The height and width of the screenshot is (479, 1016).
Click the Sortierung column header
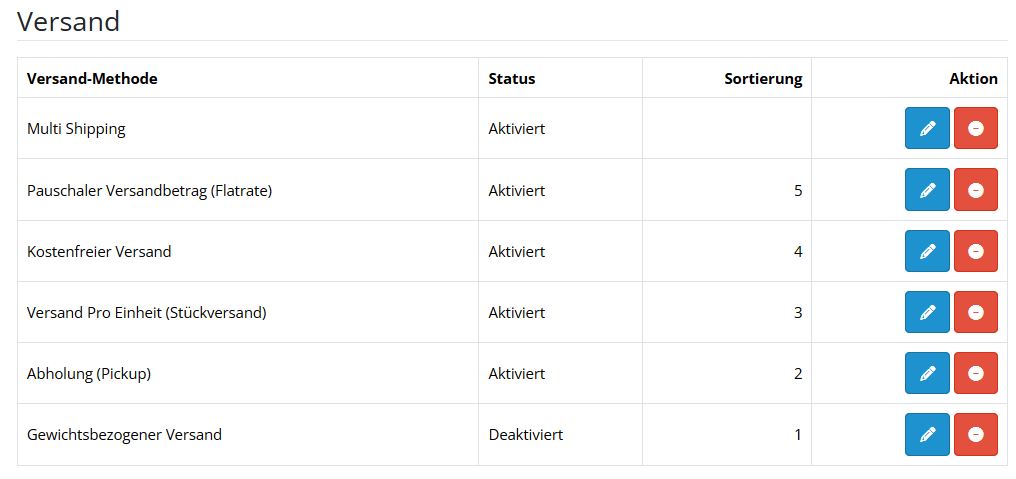(763, 79)
